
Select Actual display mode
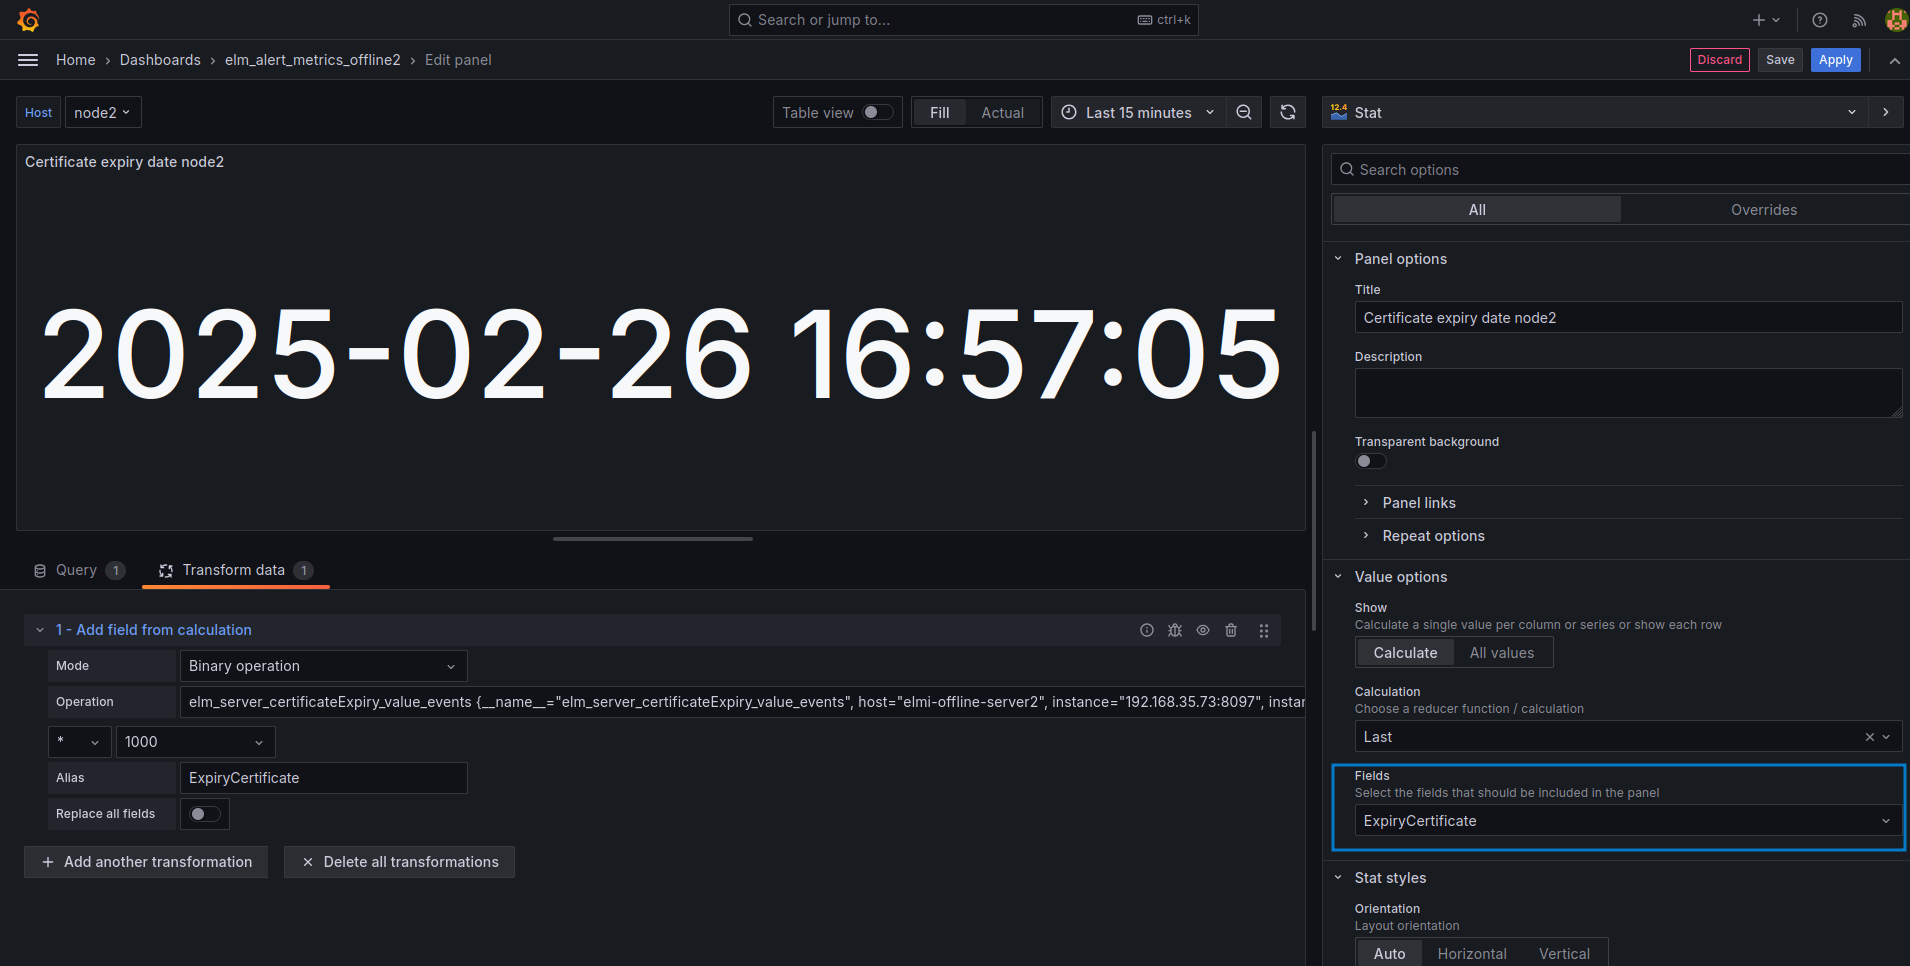tap(1003, 112)
